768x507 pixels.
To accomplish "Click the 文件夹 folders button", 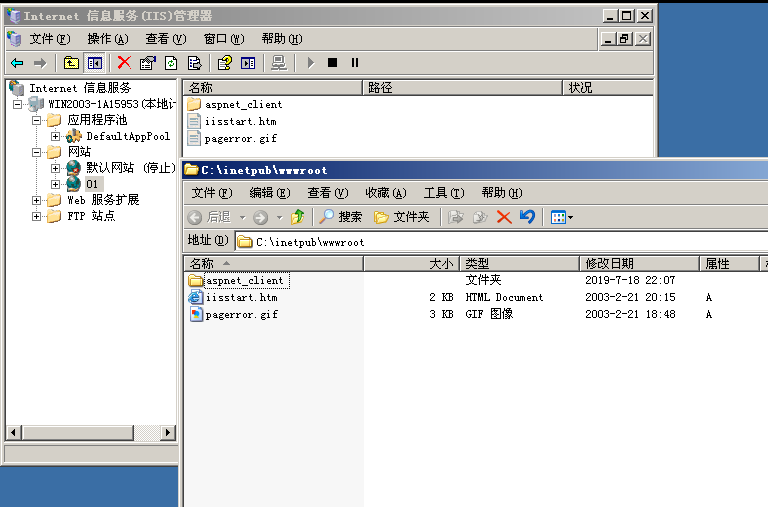I will click(402, 217).
